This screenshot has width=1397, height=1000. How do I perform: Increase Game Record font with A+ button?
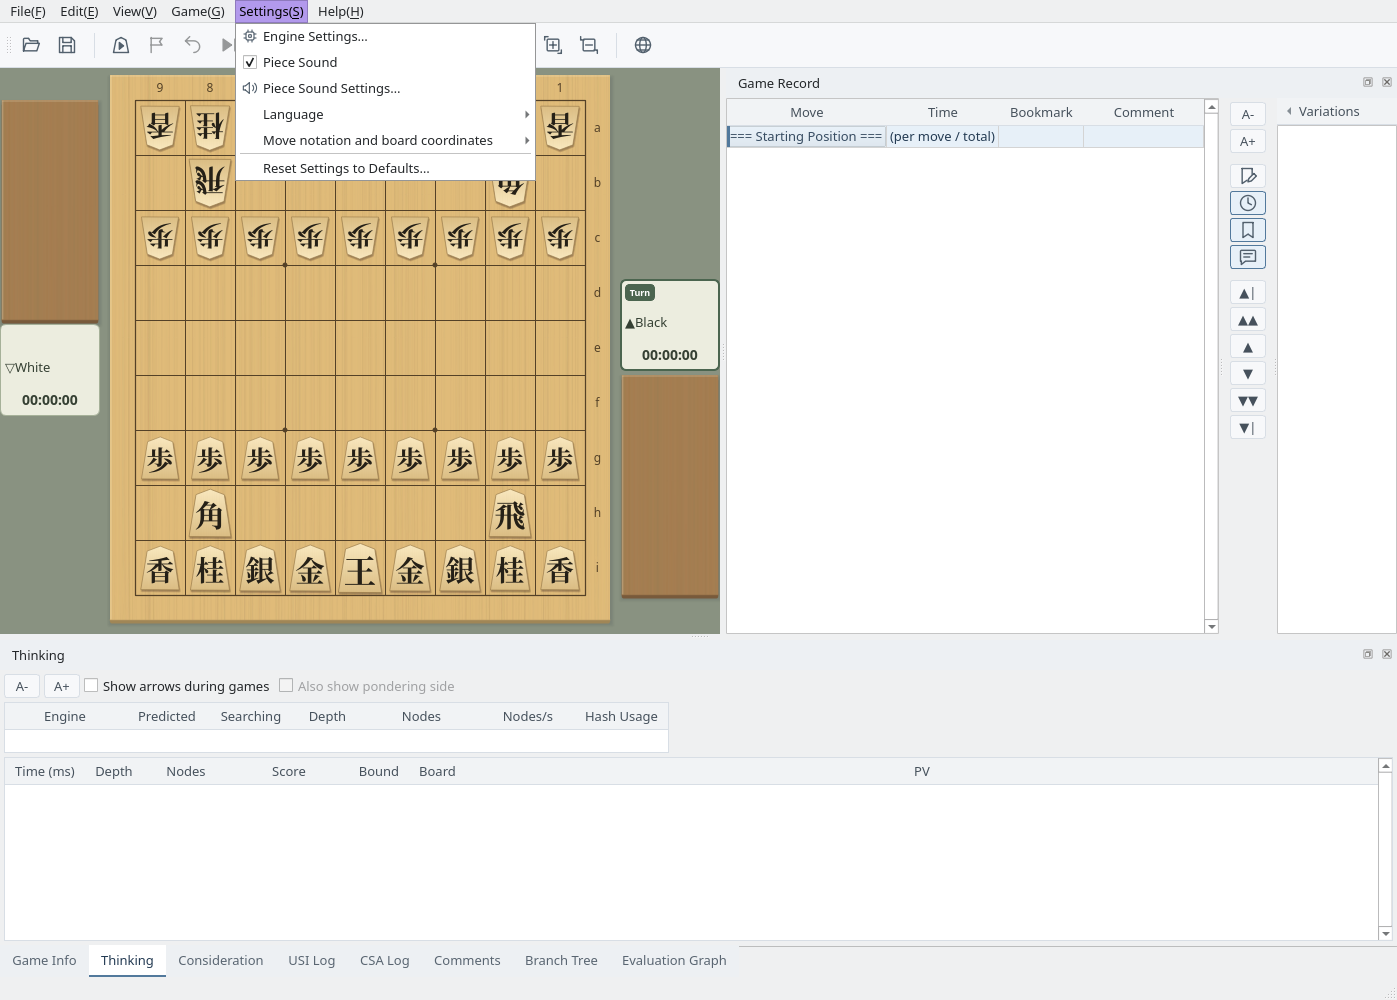tap(1248, 141)
